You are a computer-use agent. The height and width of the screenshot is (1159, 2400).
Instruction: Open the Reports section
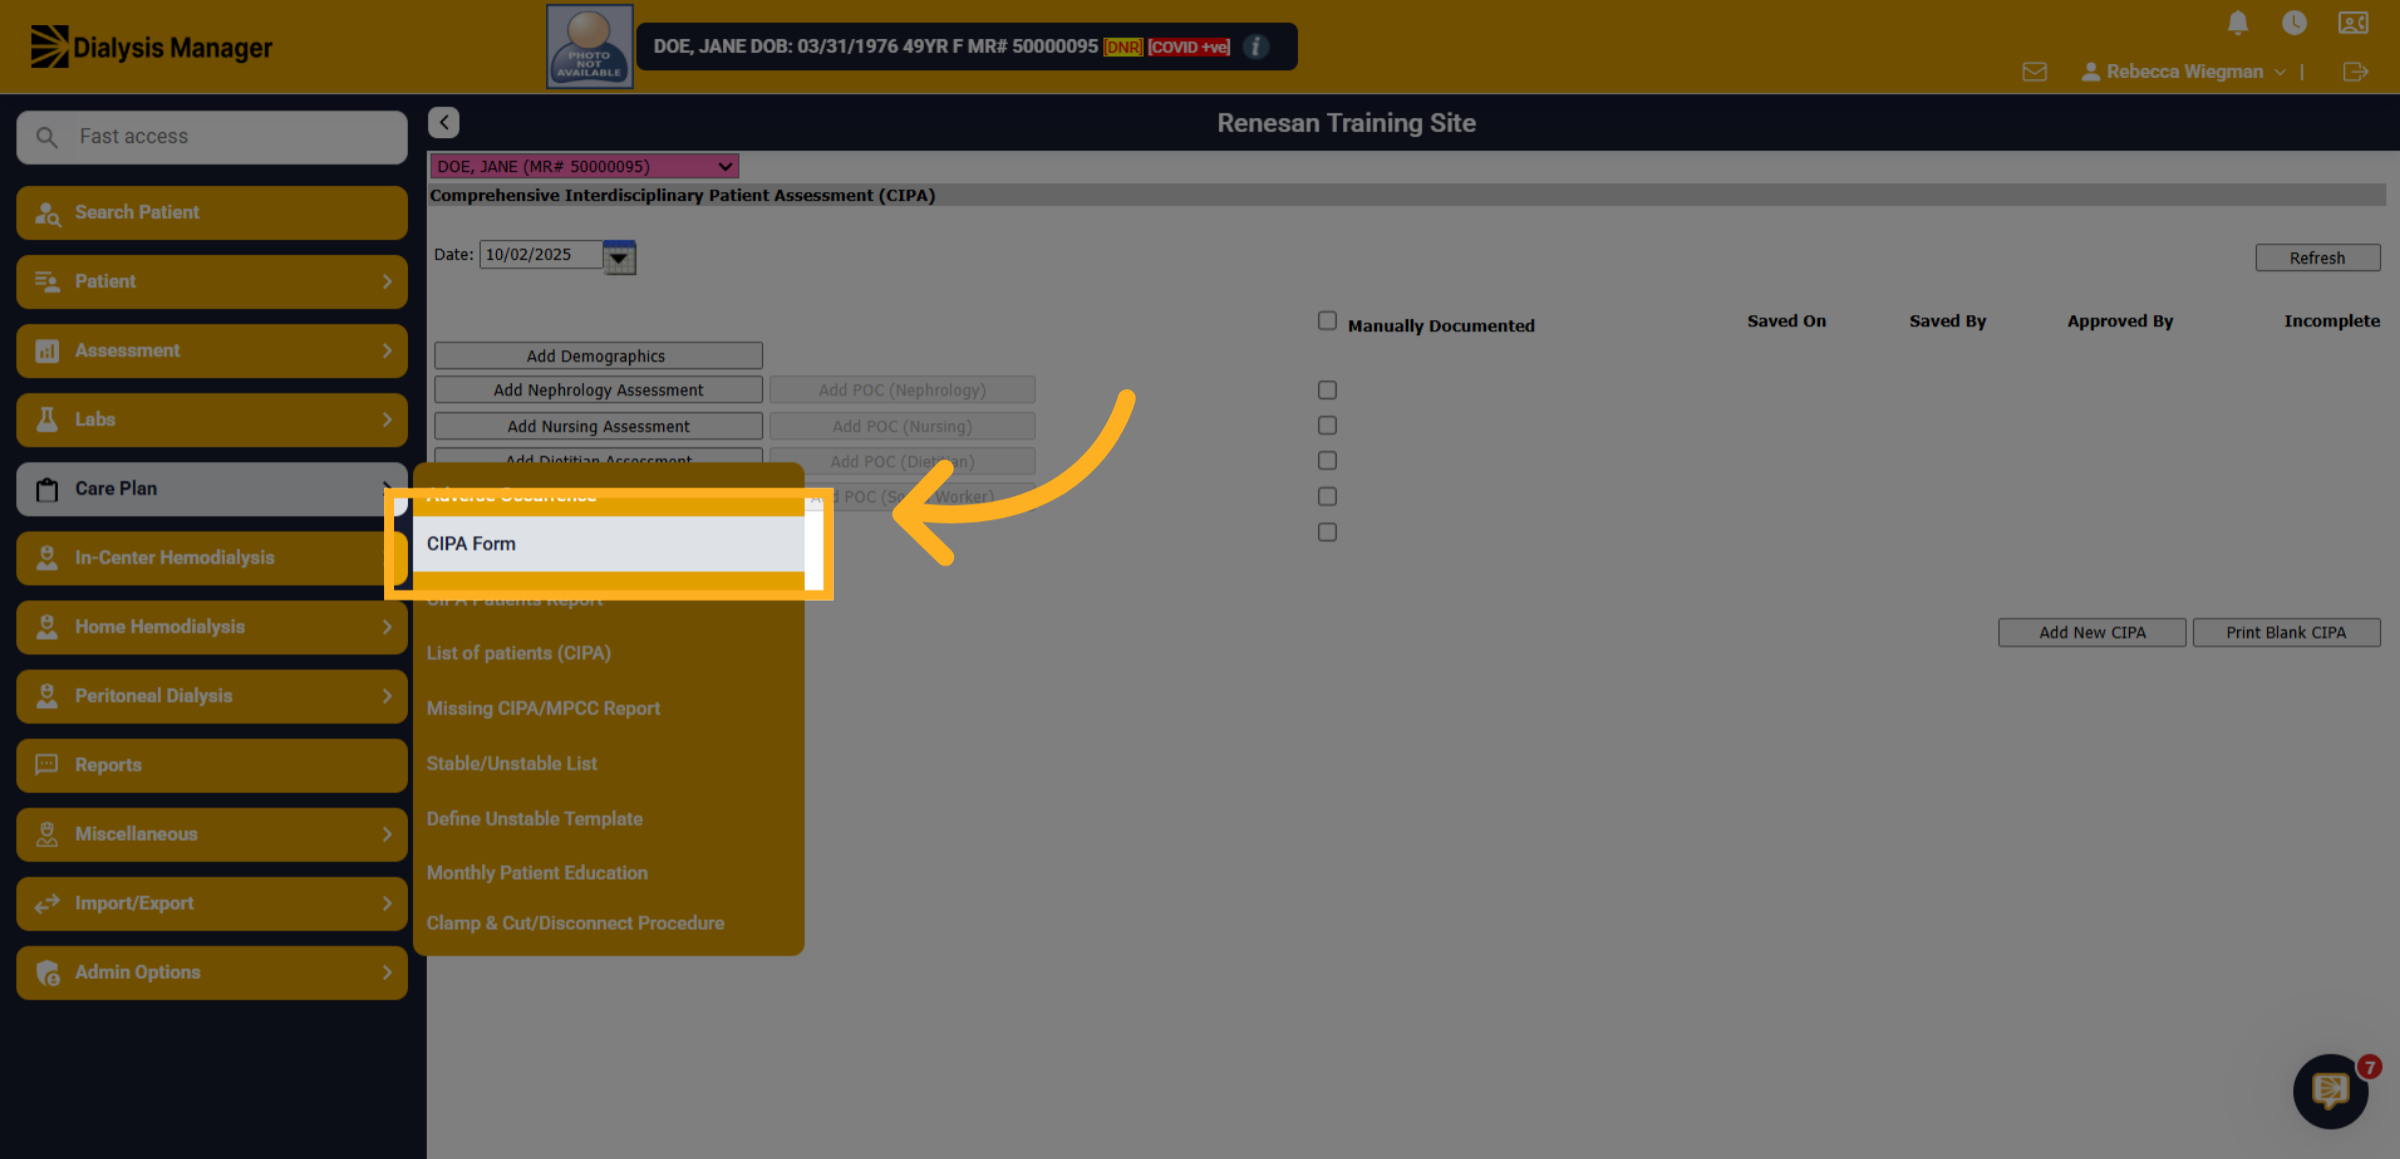coord(212,764)
